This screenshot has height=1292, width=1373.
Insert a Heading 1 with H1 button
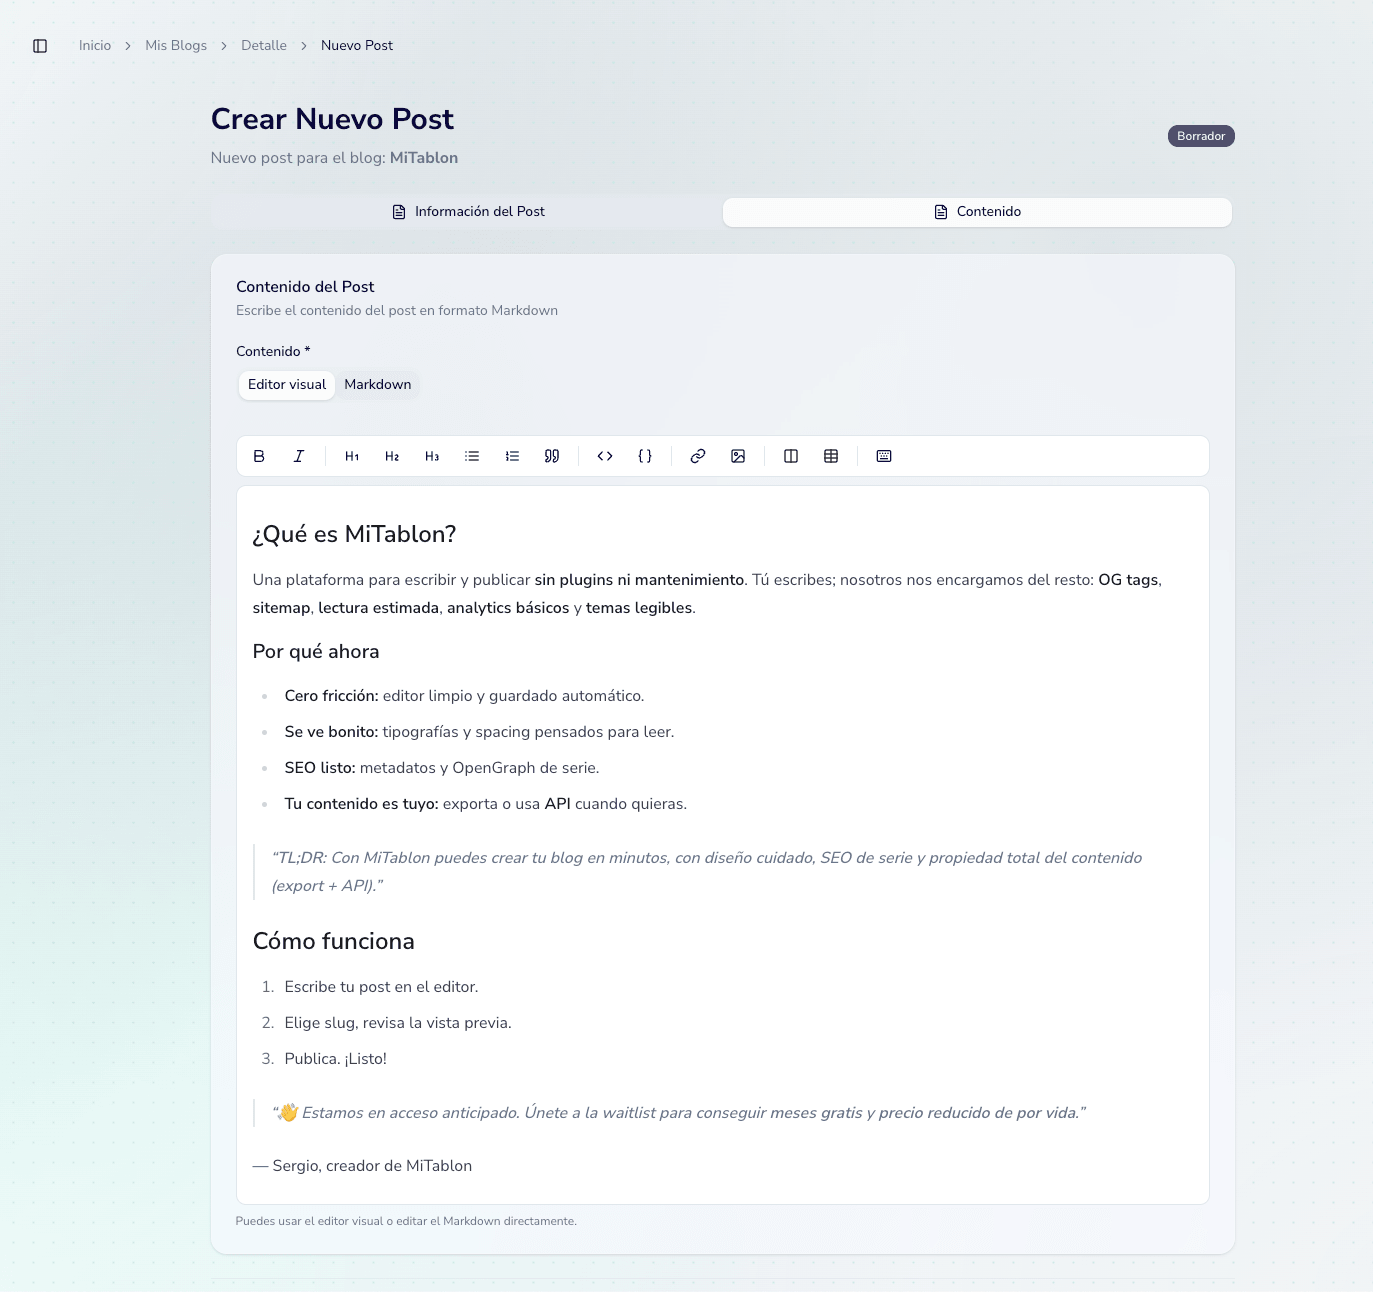pos(352,456)
